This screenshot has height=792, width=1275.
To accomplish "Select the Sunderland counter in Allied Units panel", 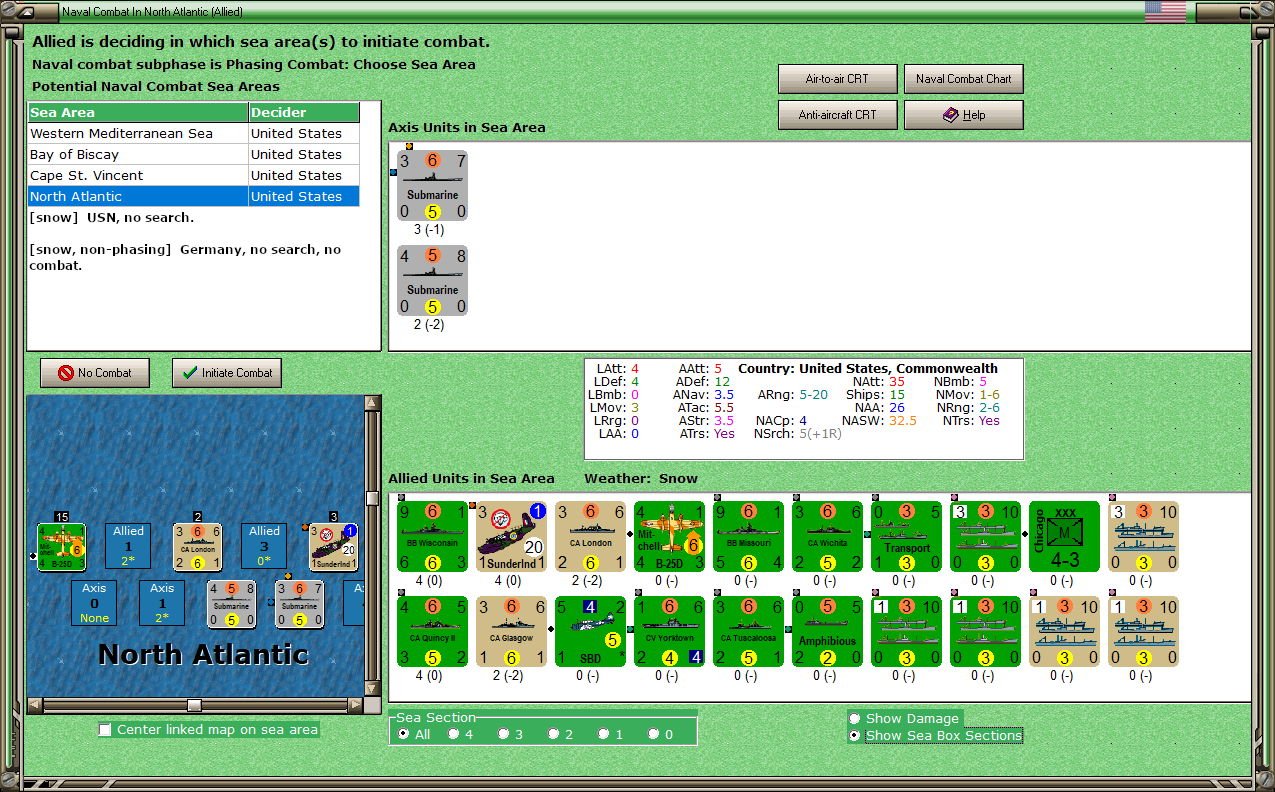I will [511, 537].
